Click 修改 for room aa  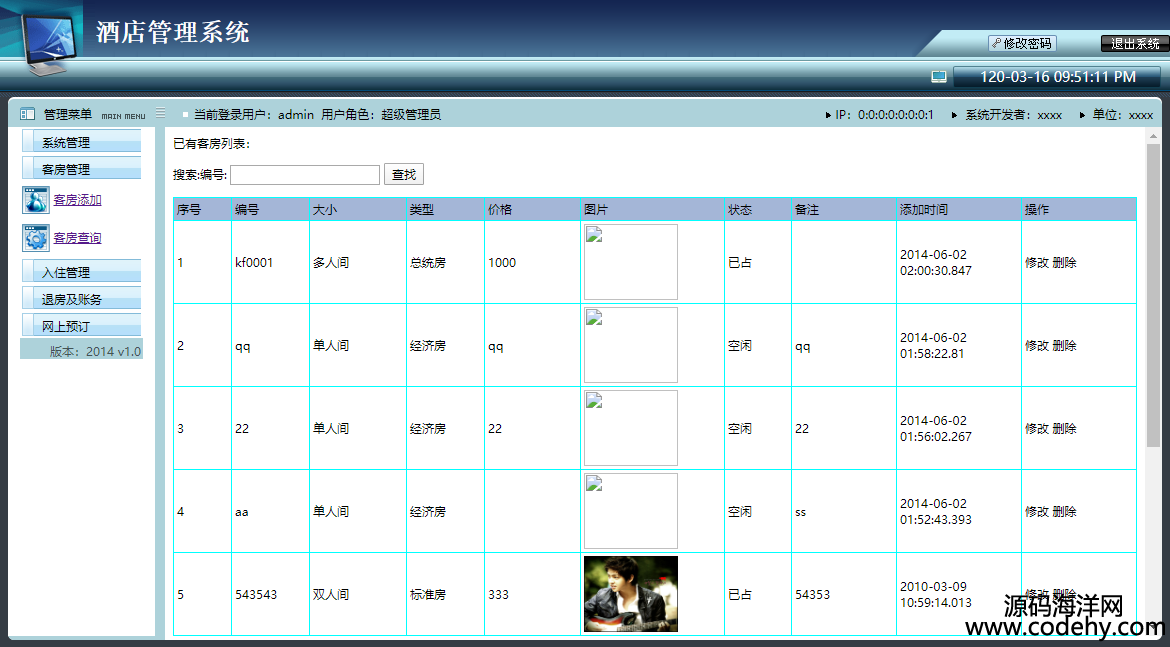tap(1036, 511)
